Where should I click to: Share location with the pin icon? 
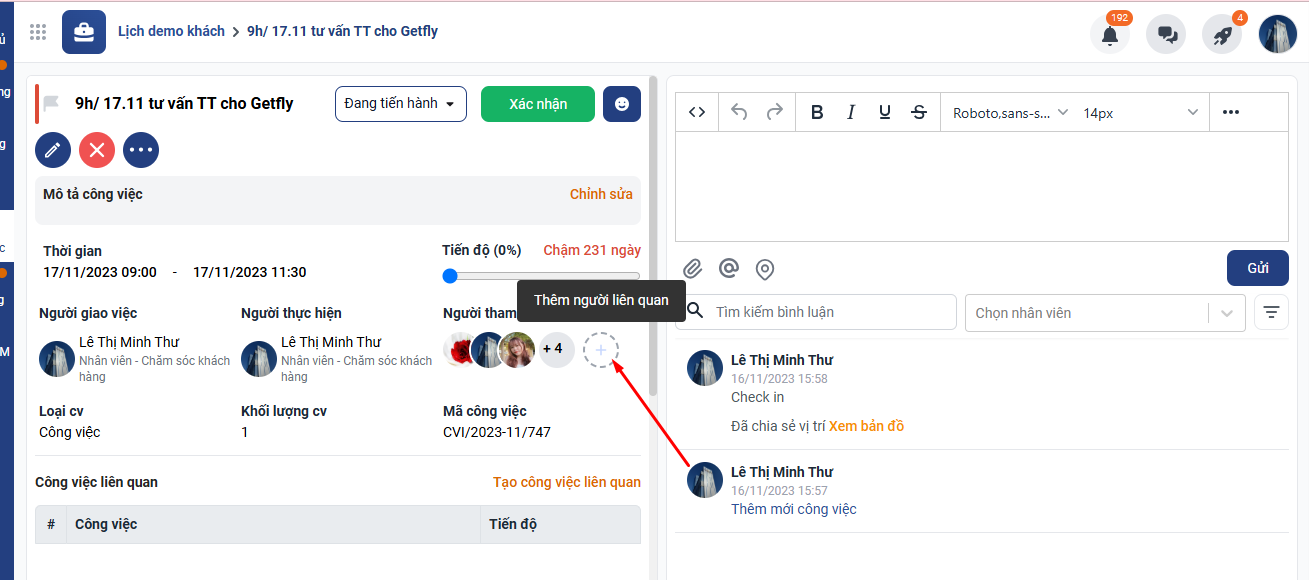tap(765, 269)
